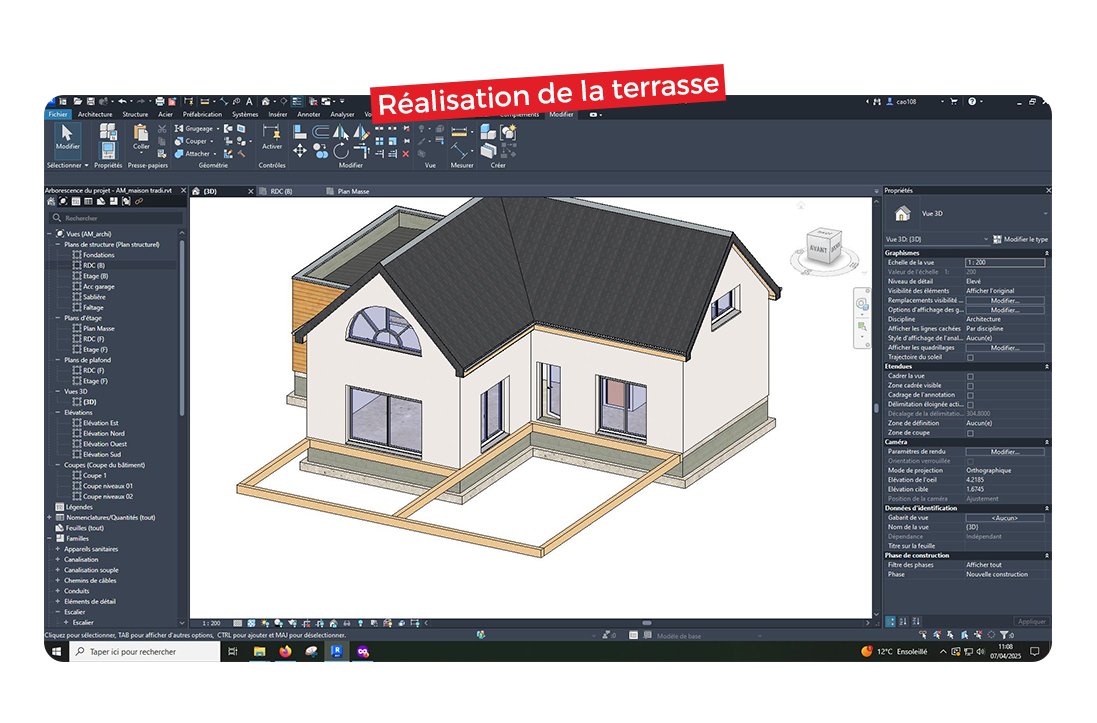Toggle Zone cadrée visible checkbox
Viewport: 1097px width, 723px height.
970,386
